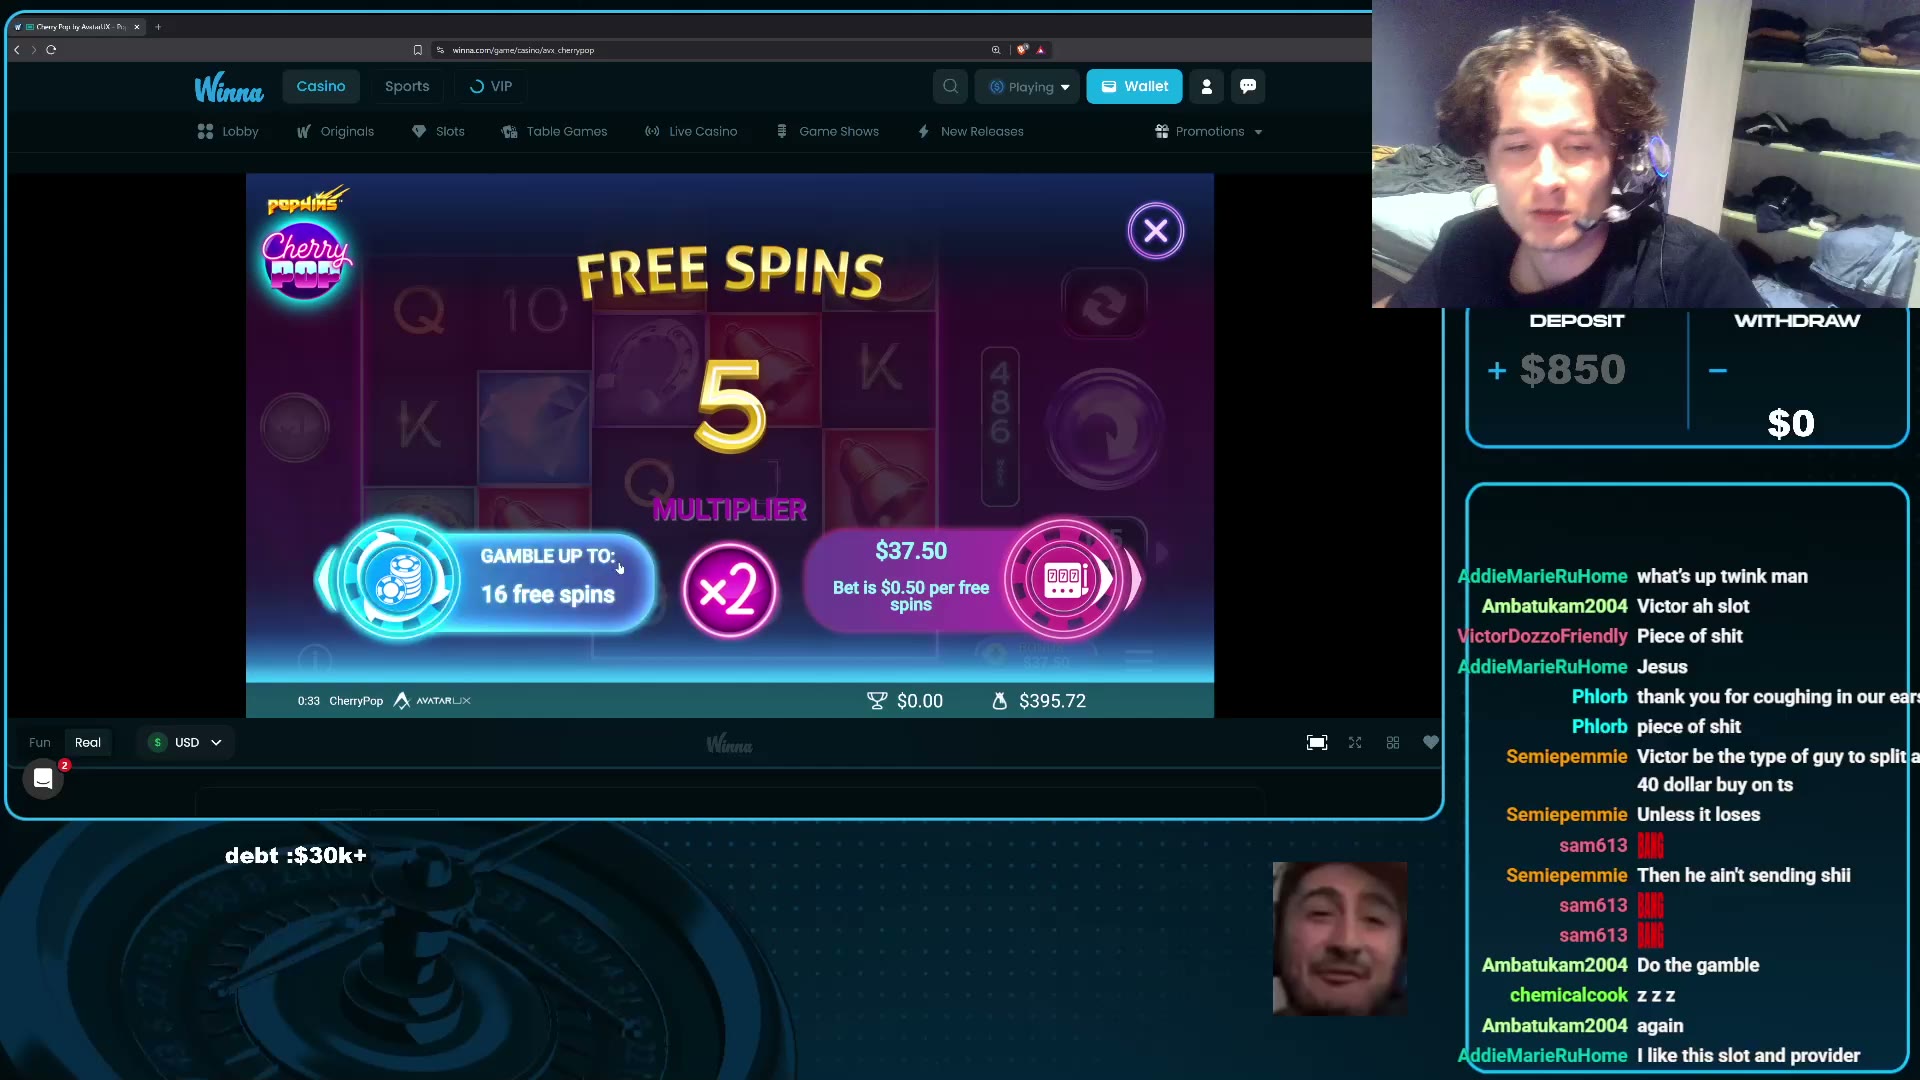Click AddieMarieRuHome's "what's up twink man" message
Viewport: 1920px width, 1080px height.
tap(1722, 576)
